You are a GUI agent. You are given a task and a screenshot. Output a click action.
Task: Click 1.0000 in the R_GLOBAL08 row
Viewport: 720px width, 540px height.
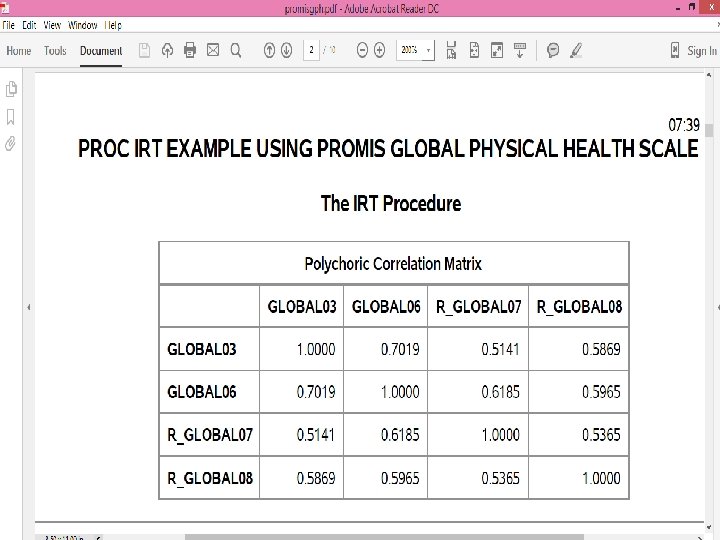(601, 478)
